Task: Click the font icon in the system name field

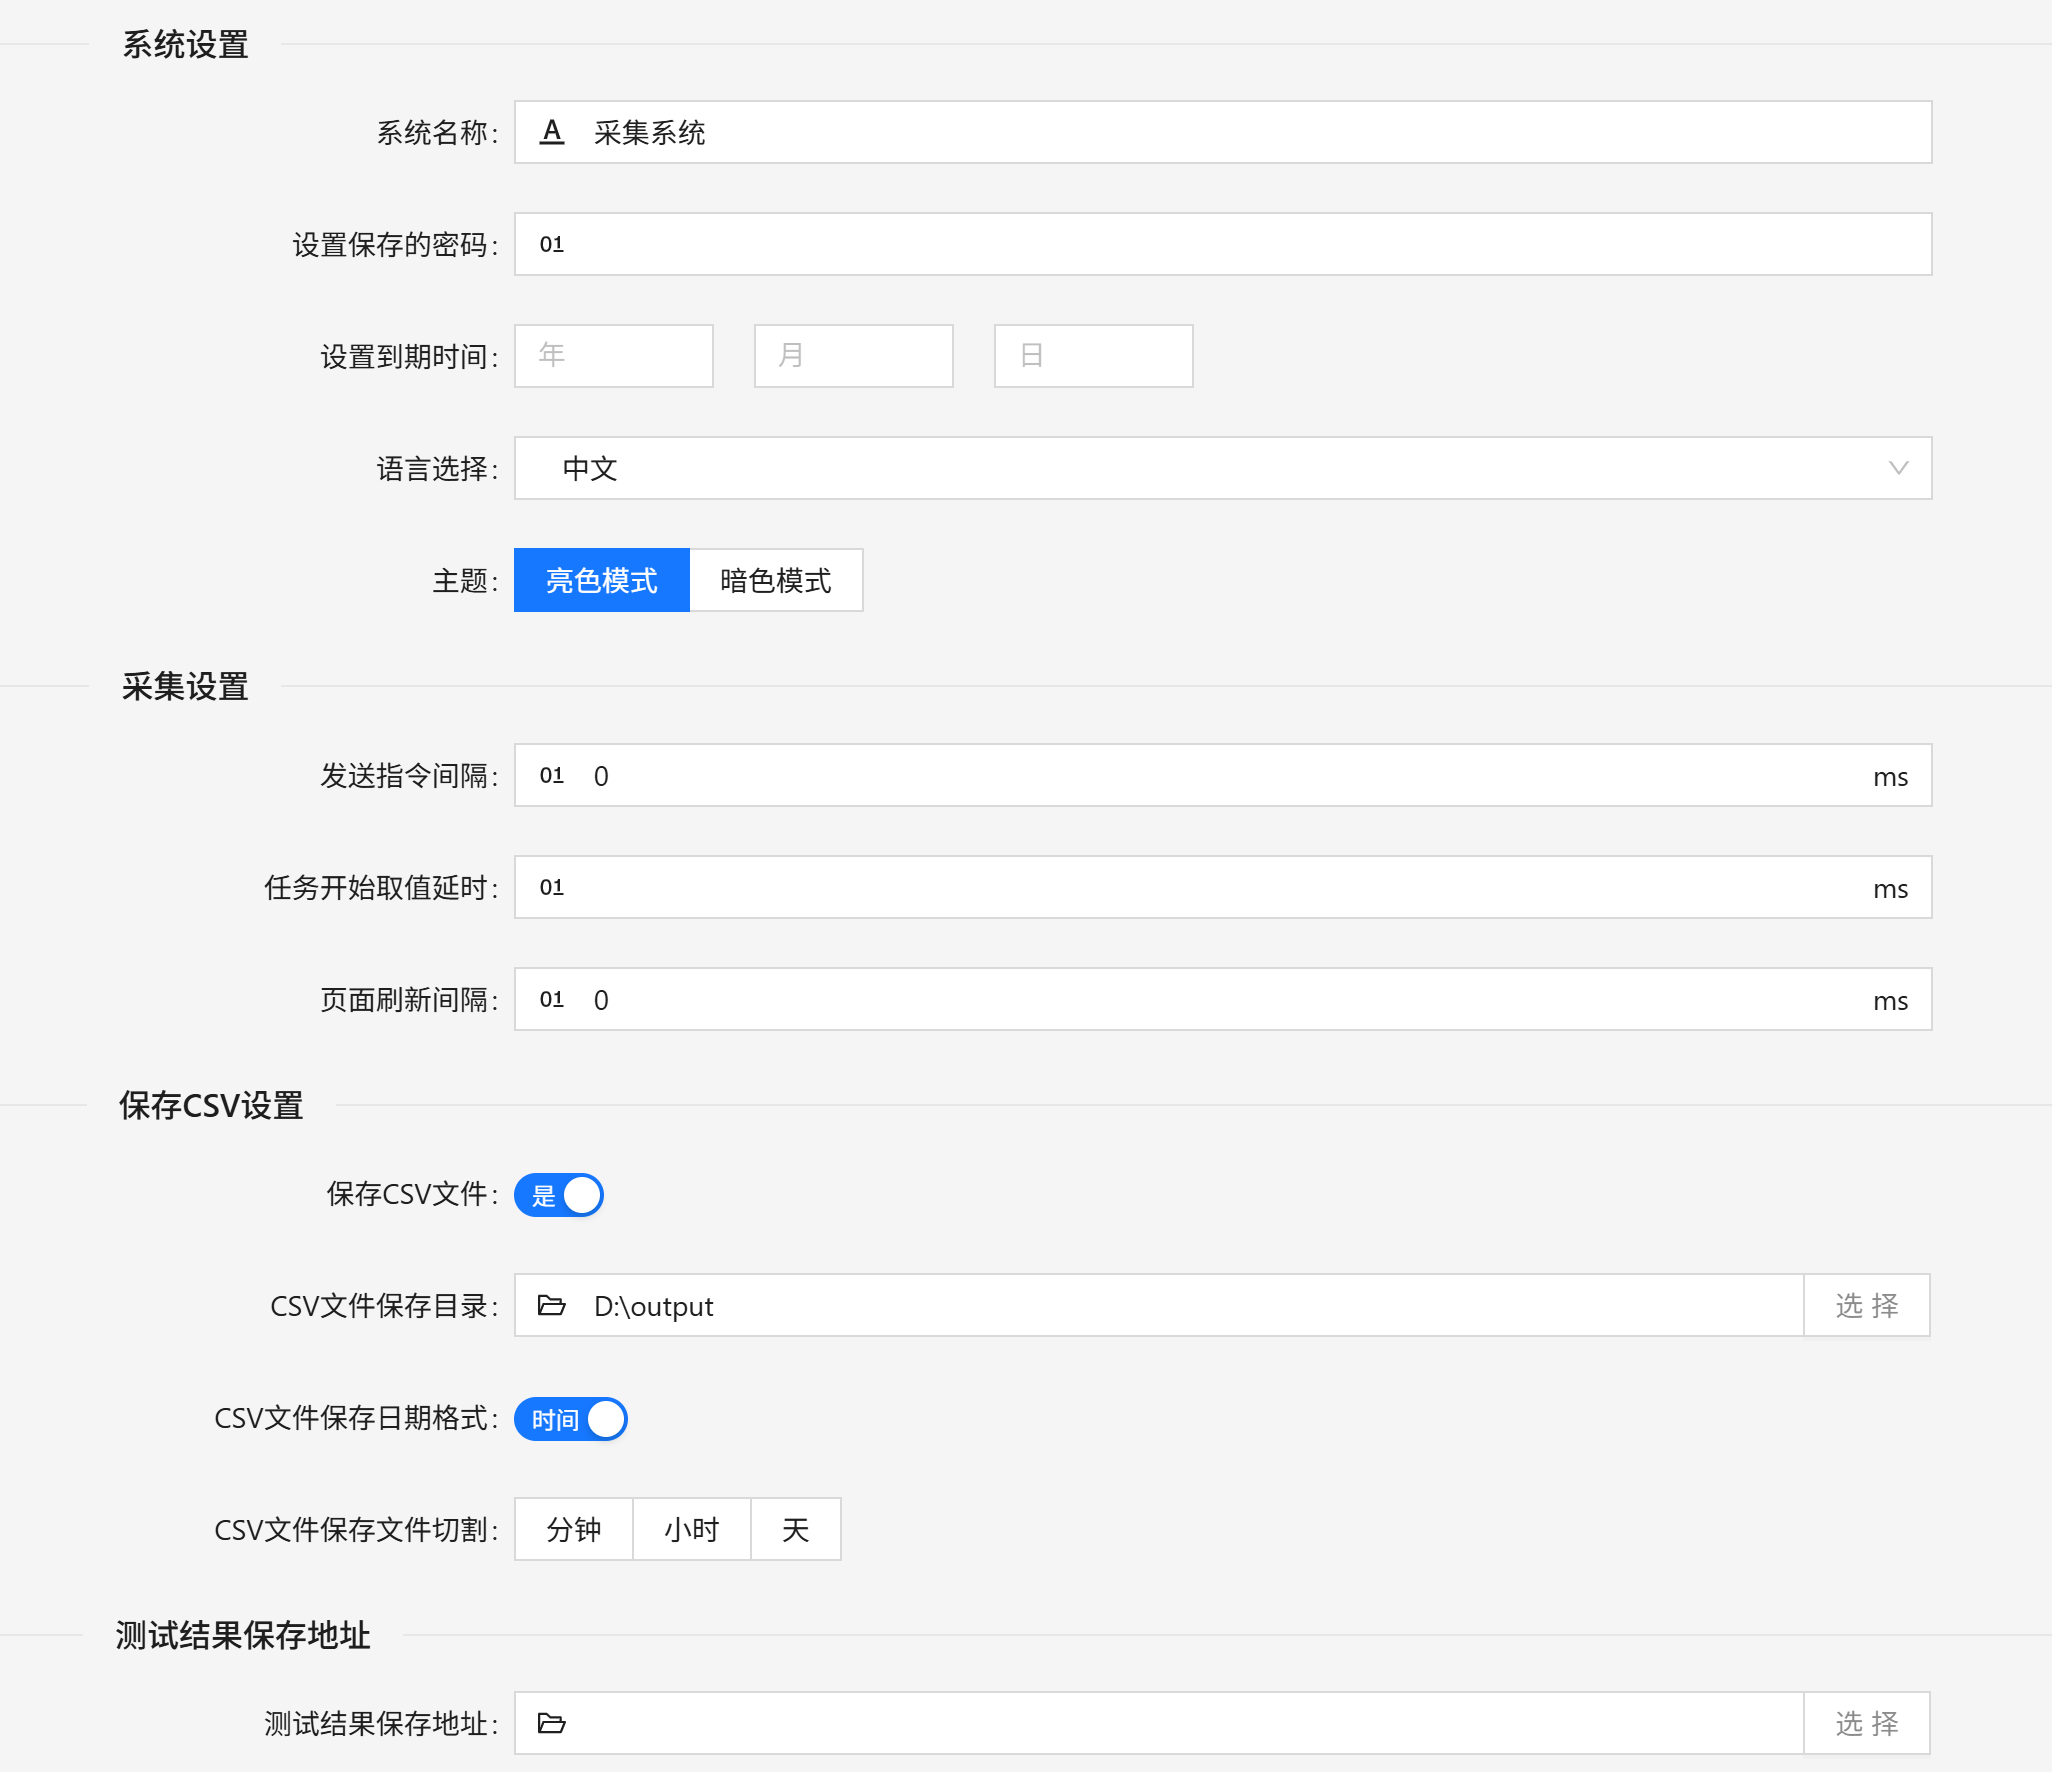Action: (x=551, y=132)
